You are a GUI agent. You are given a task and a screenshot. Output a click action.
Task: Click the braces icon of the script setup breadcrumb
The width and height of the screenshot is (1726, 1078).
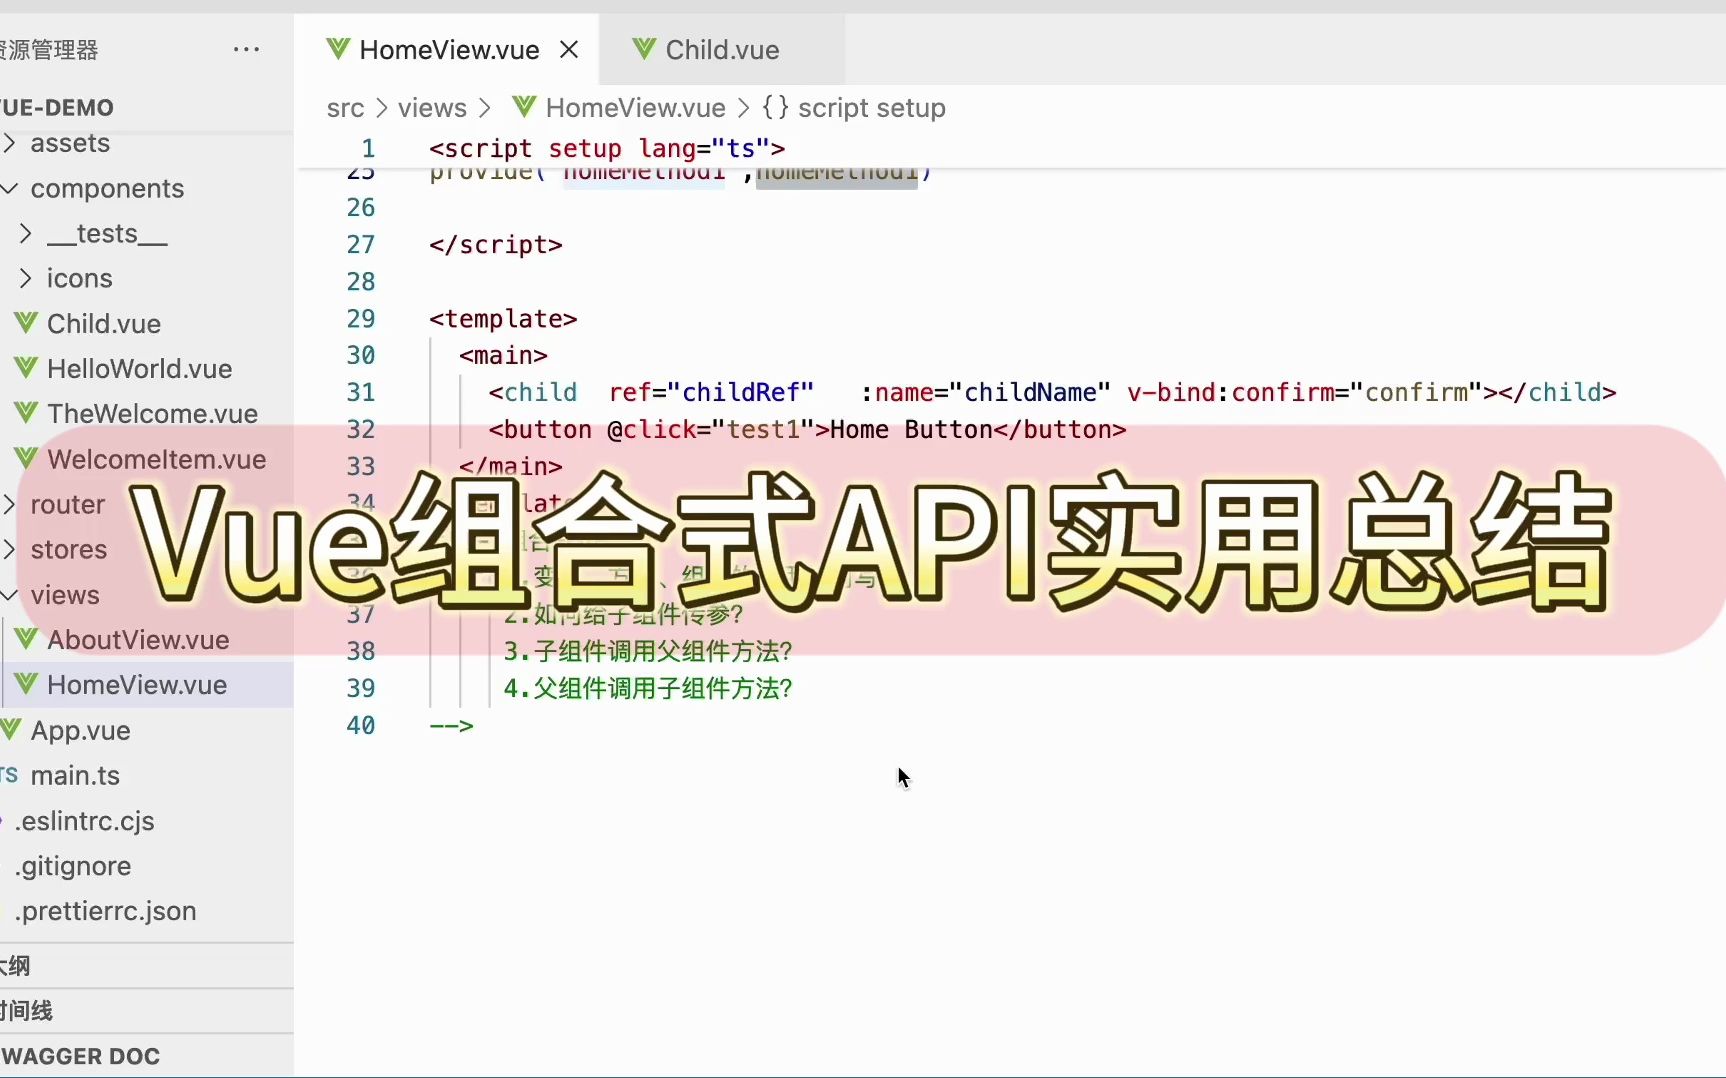tap(775, 107)
